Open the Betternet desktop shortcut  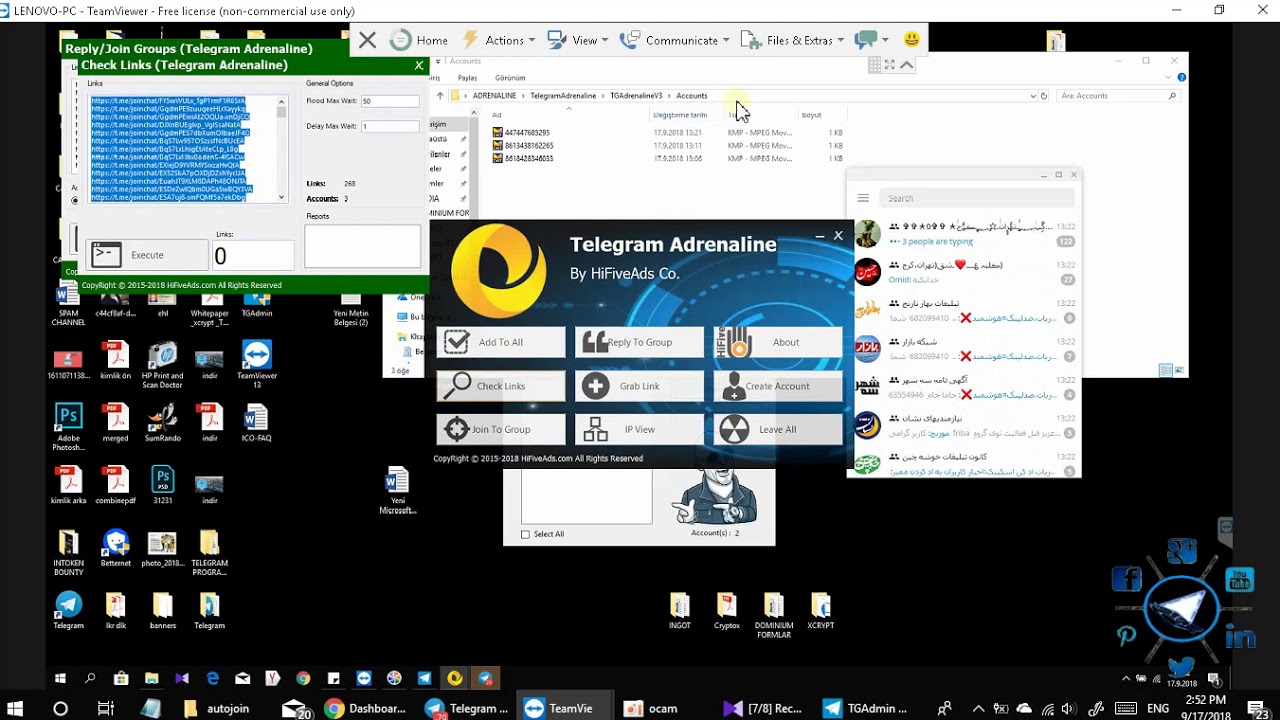pyautogui.click(x=115, y=548)
